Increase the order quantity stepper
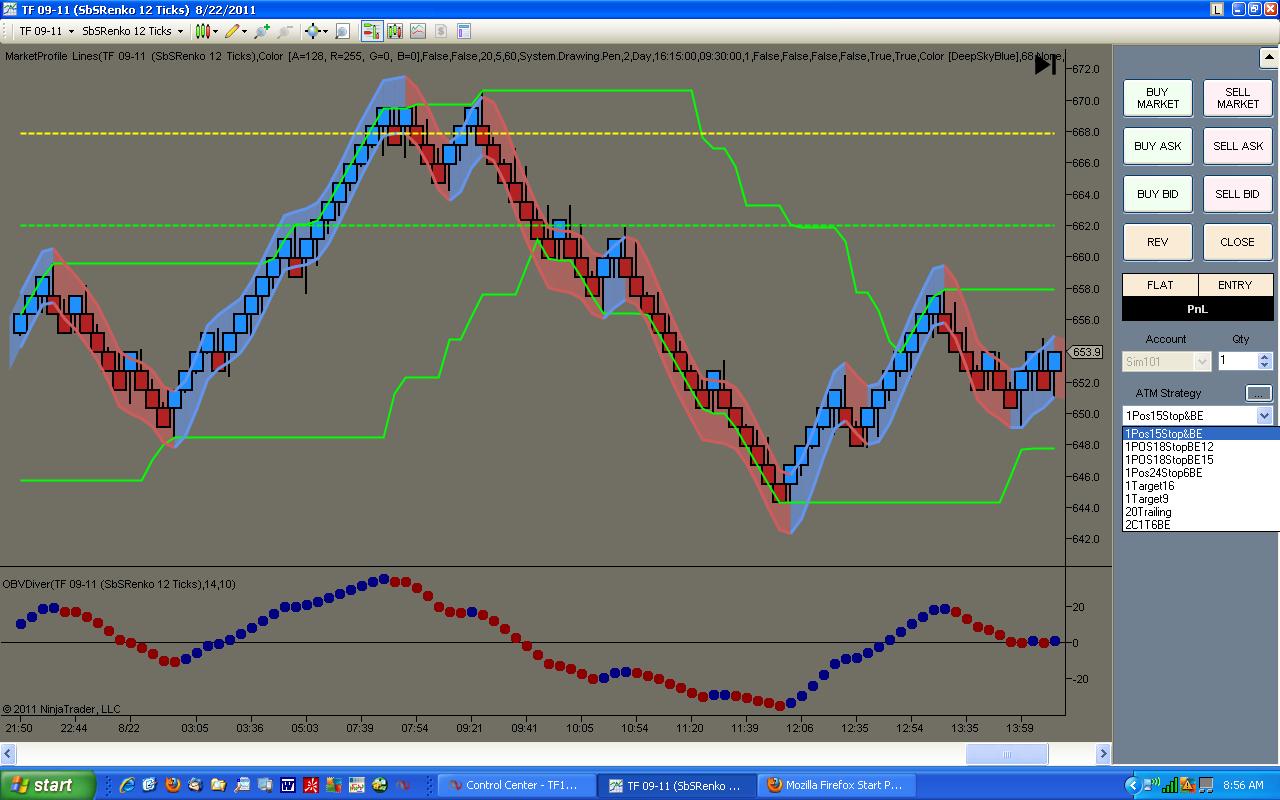 pyautogui.click(x=1265, y=357)
